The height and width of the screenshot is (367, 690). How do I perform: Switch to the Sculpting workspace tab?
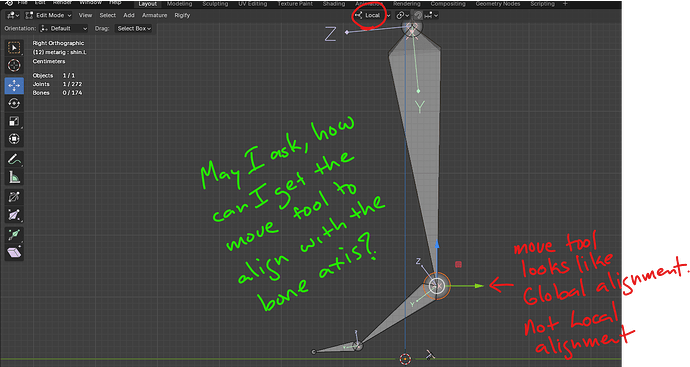point(215,4)
